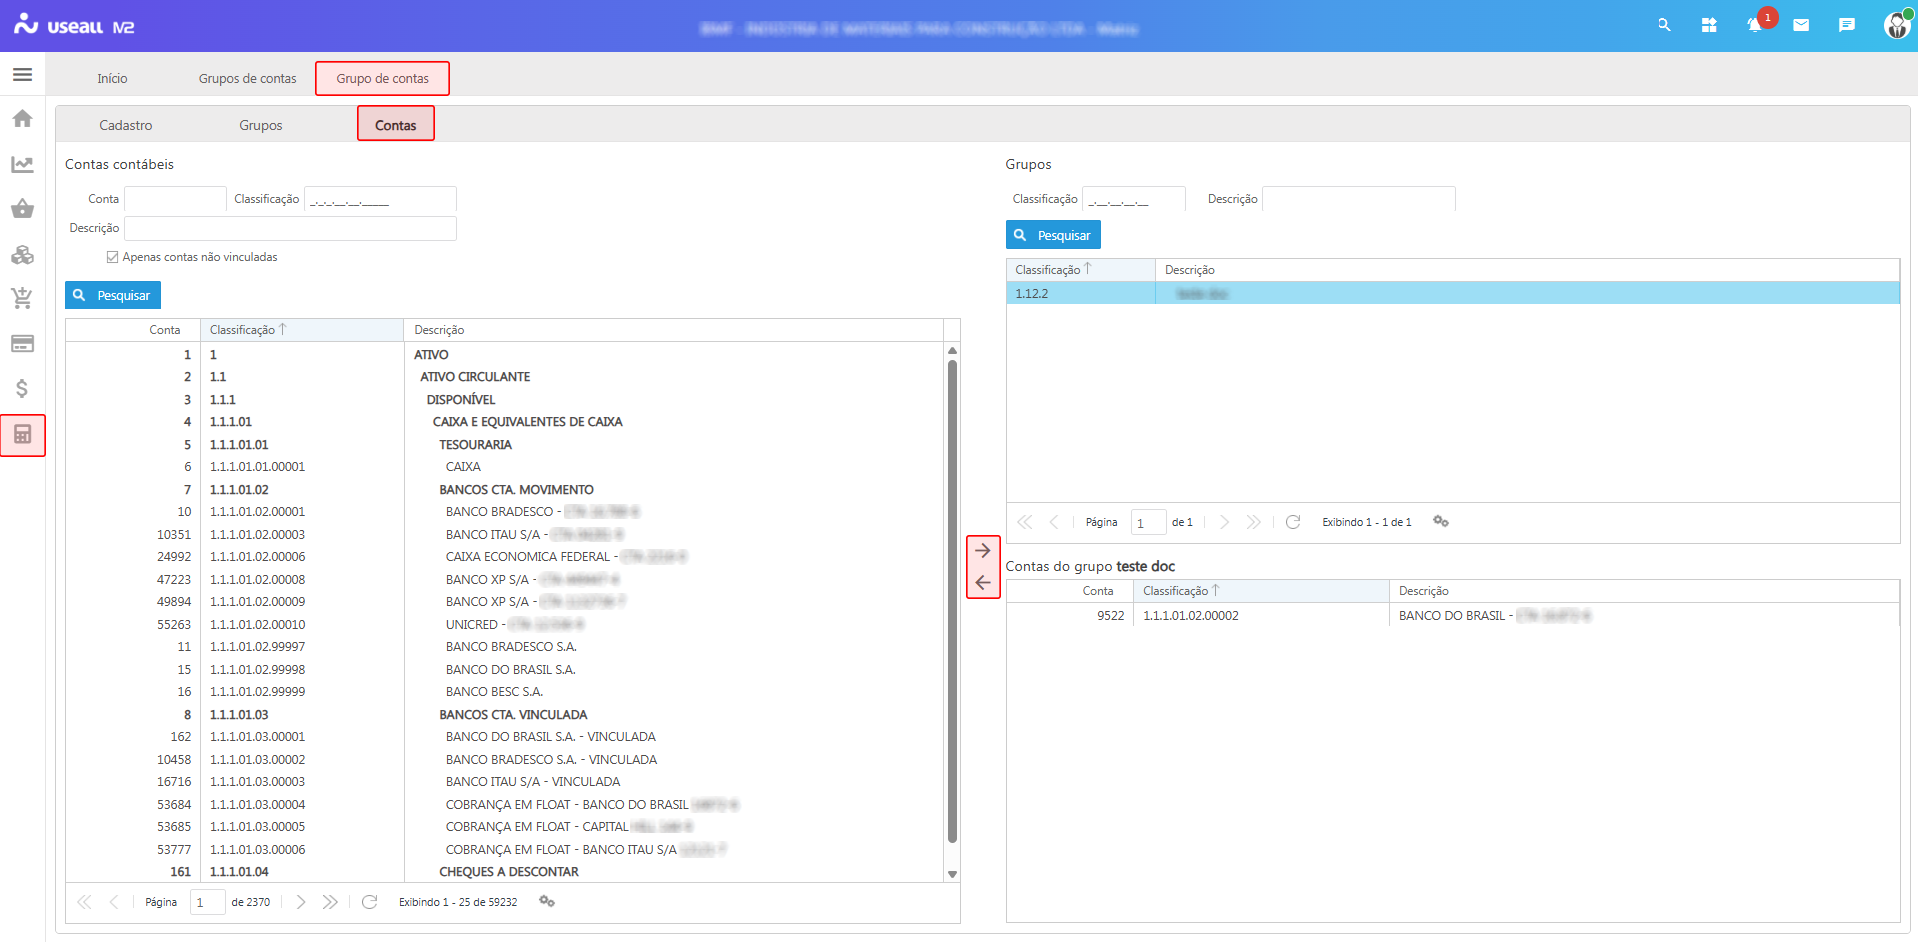The width and height of the screenshot is (1918, 942).
Task: Click Pesquisar button under Contas contábeis
Action: (x=113, y=295)
